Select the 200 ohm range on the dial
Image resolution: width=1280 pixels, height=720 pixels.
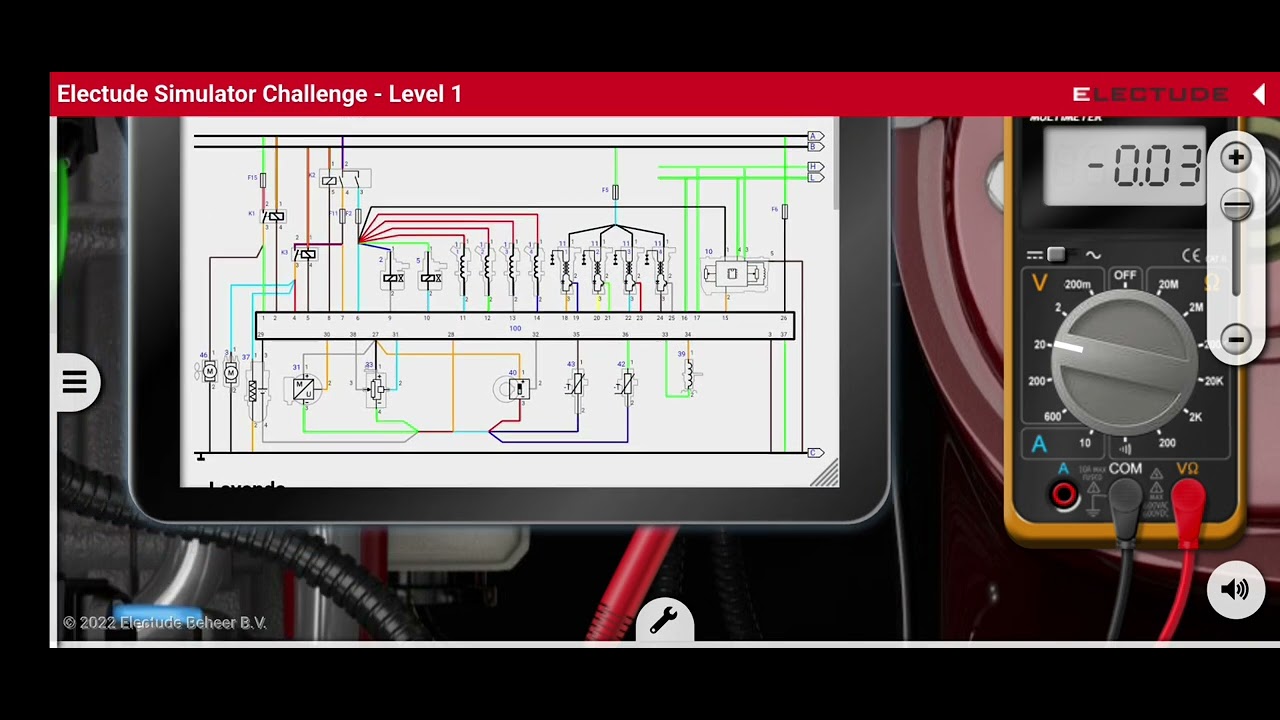(1167, 443)
